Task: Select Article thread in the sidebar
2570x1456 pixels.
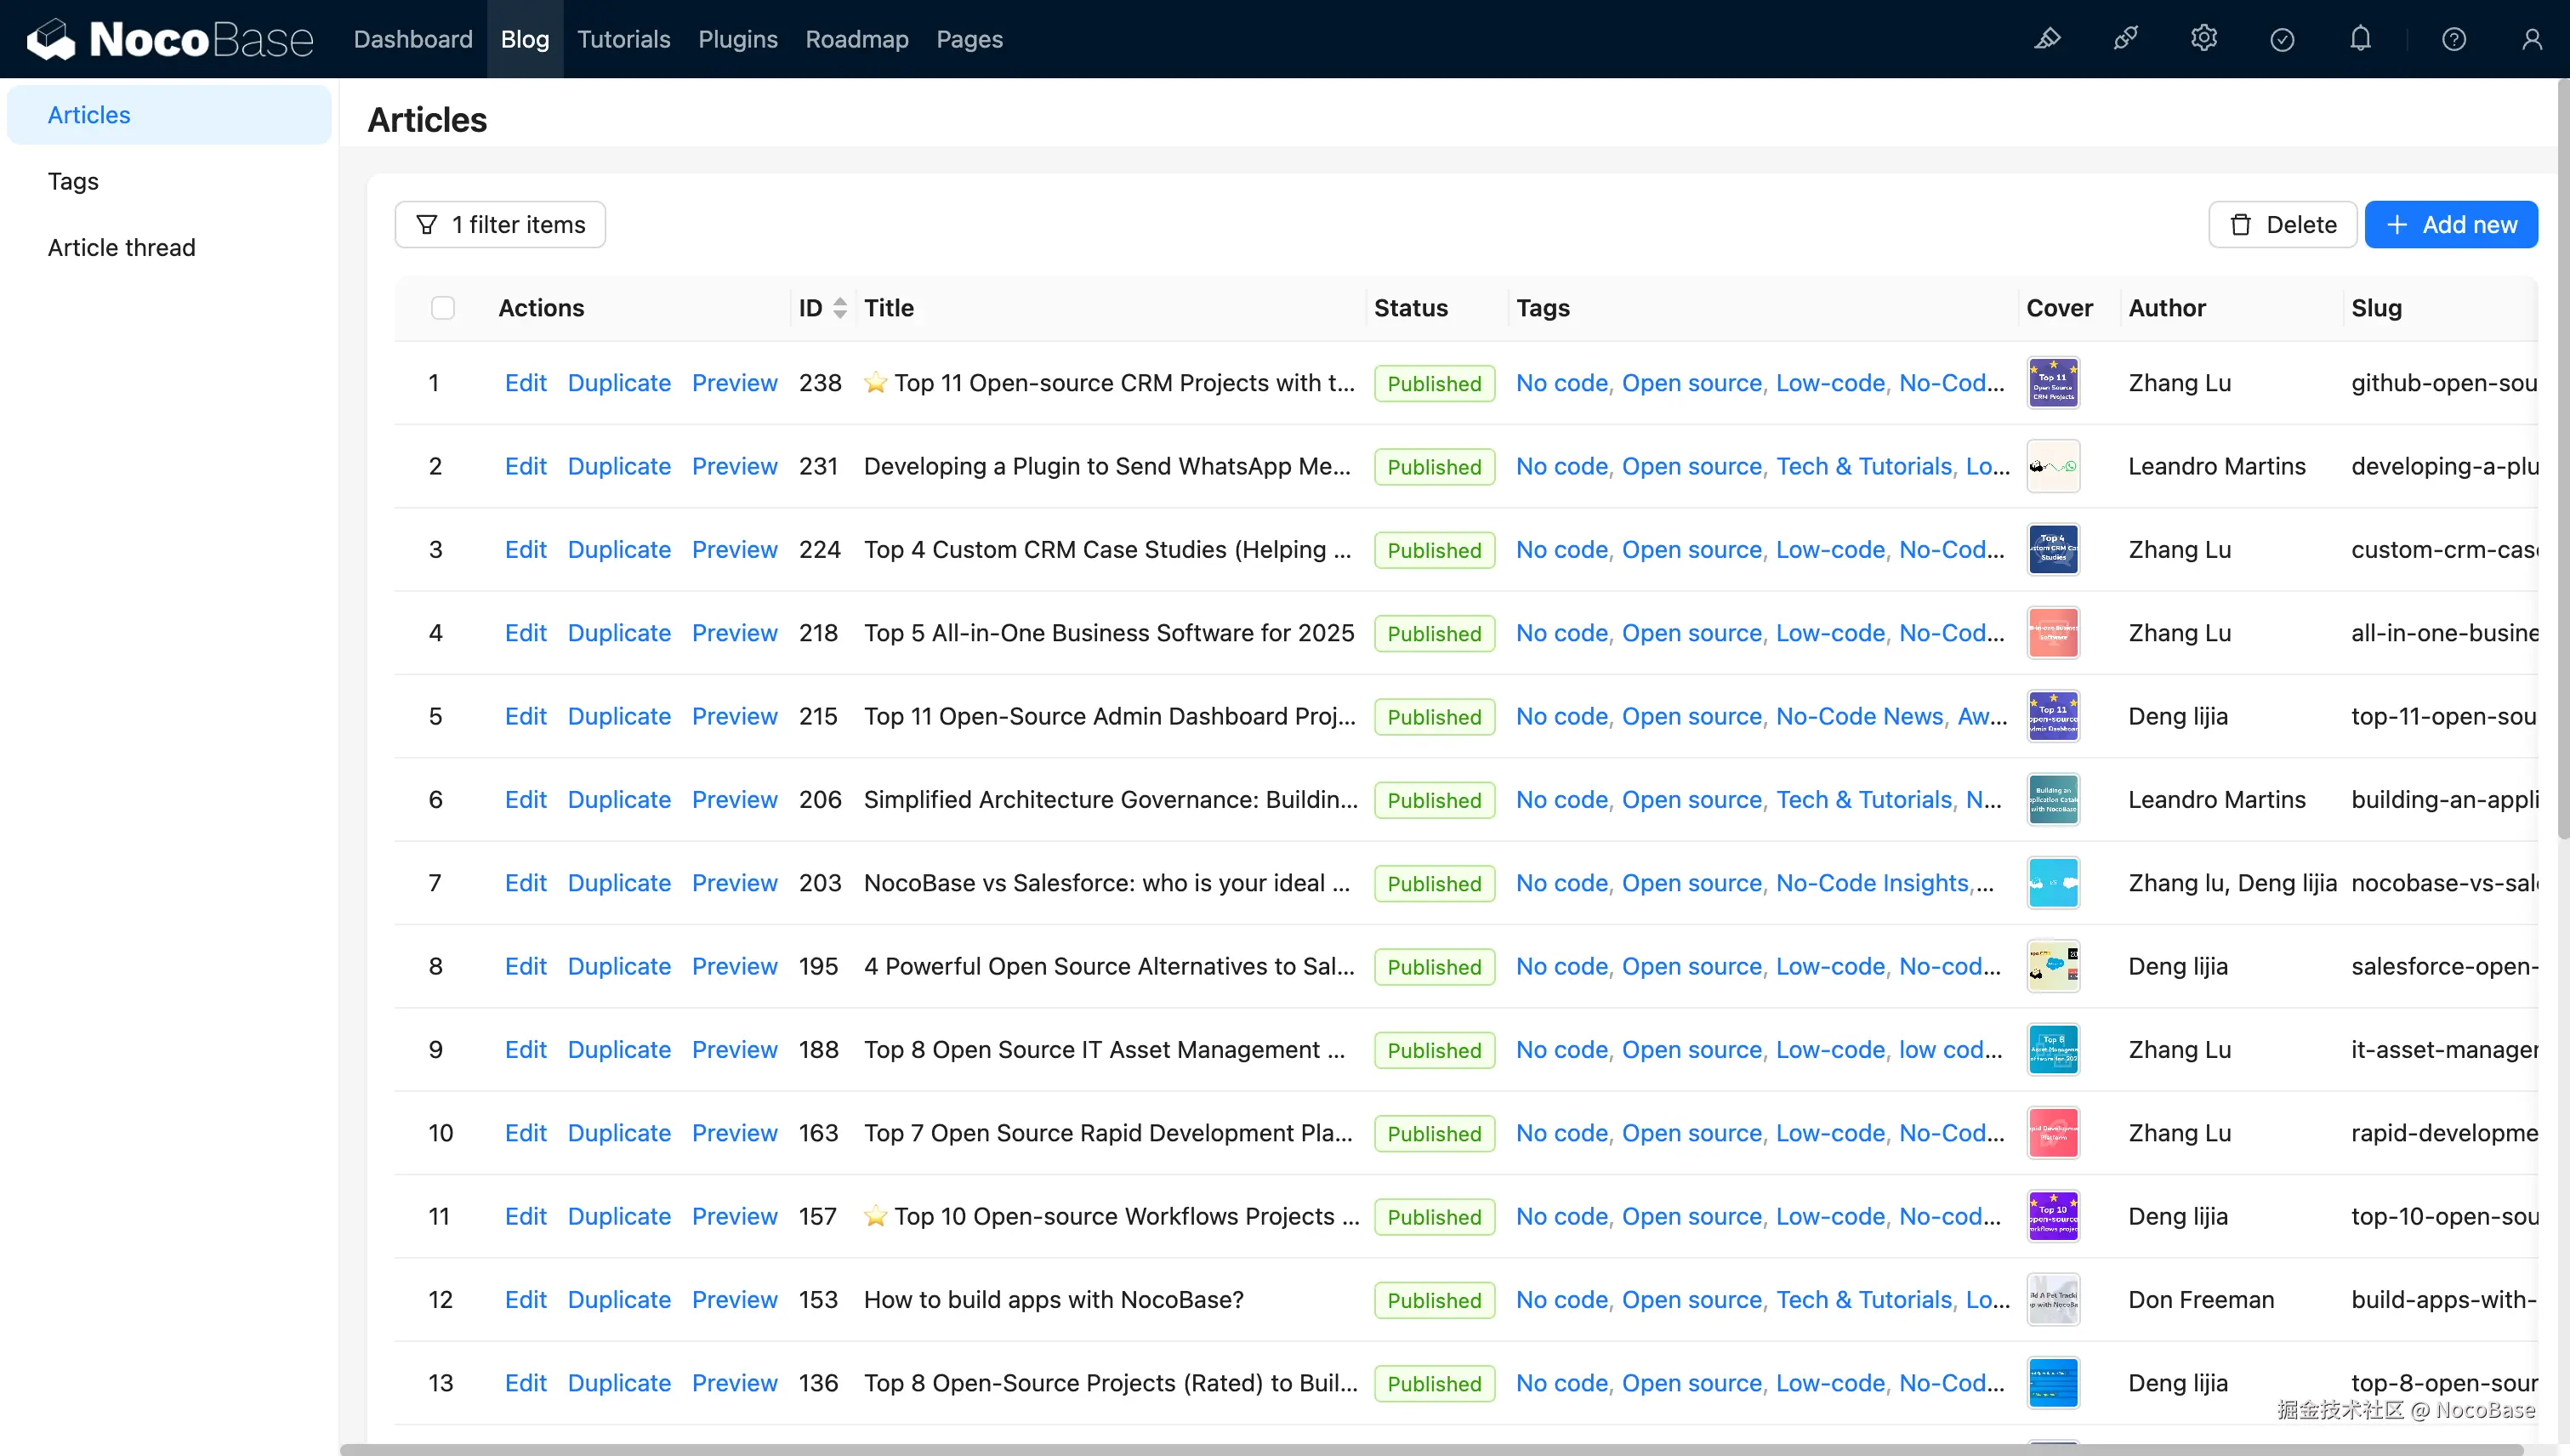Action: (x=169, y=247)
